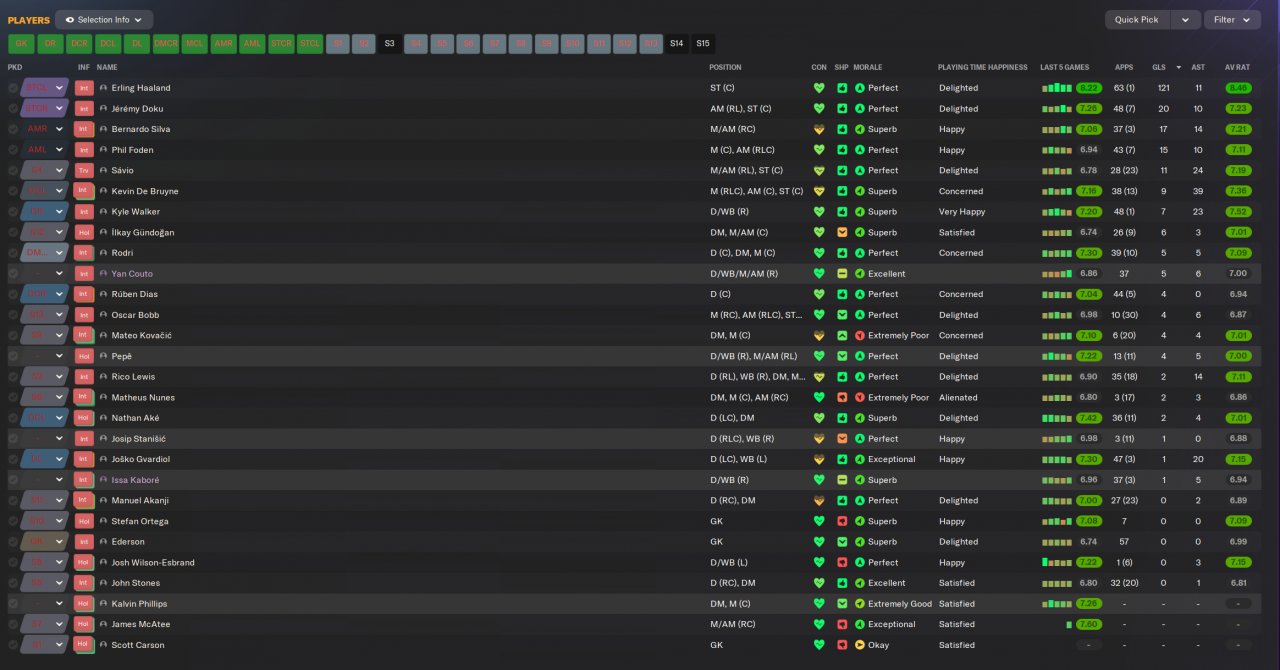Select the DMCR position slot
The width and height of the screenshot is (1280, 670).
click(x=166, y=44)
